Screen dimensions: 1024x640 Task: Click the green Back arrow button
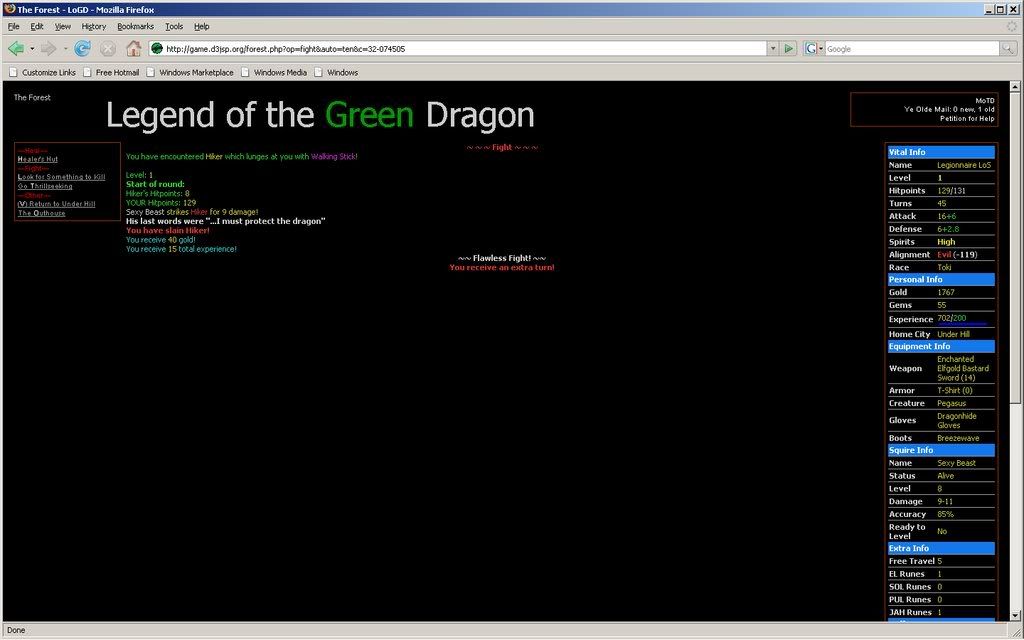[x=15, y=48]
